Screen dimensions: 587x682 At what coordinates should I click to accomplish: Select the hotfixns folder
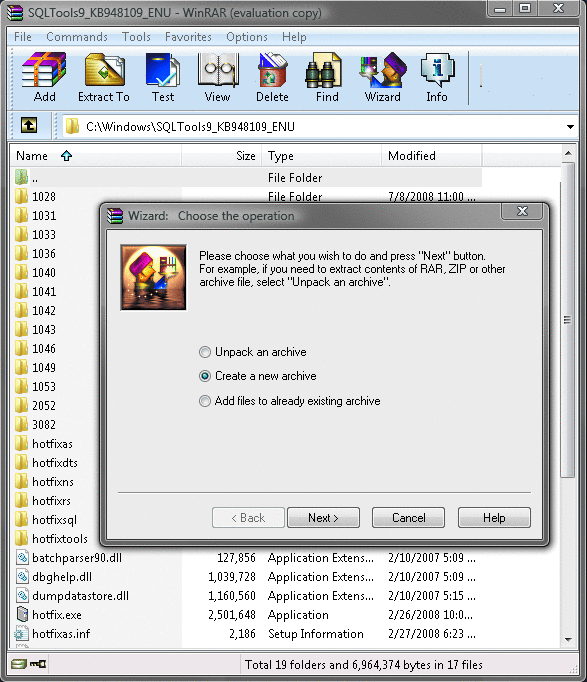(x=45, y=481)
